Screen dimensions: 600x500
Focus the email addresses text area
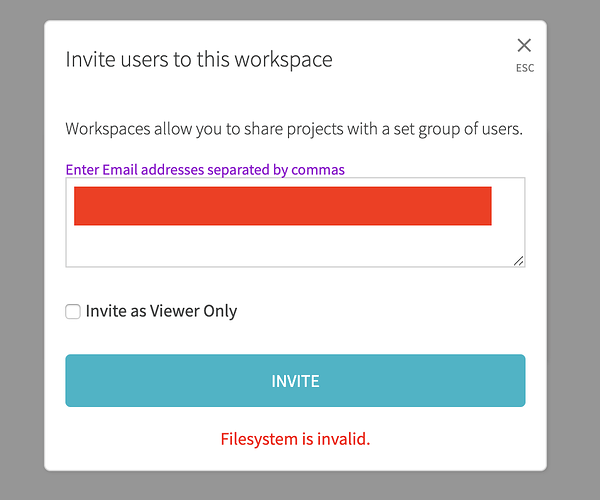[x=295, y=245]
